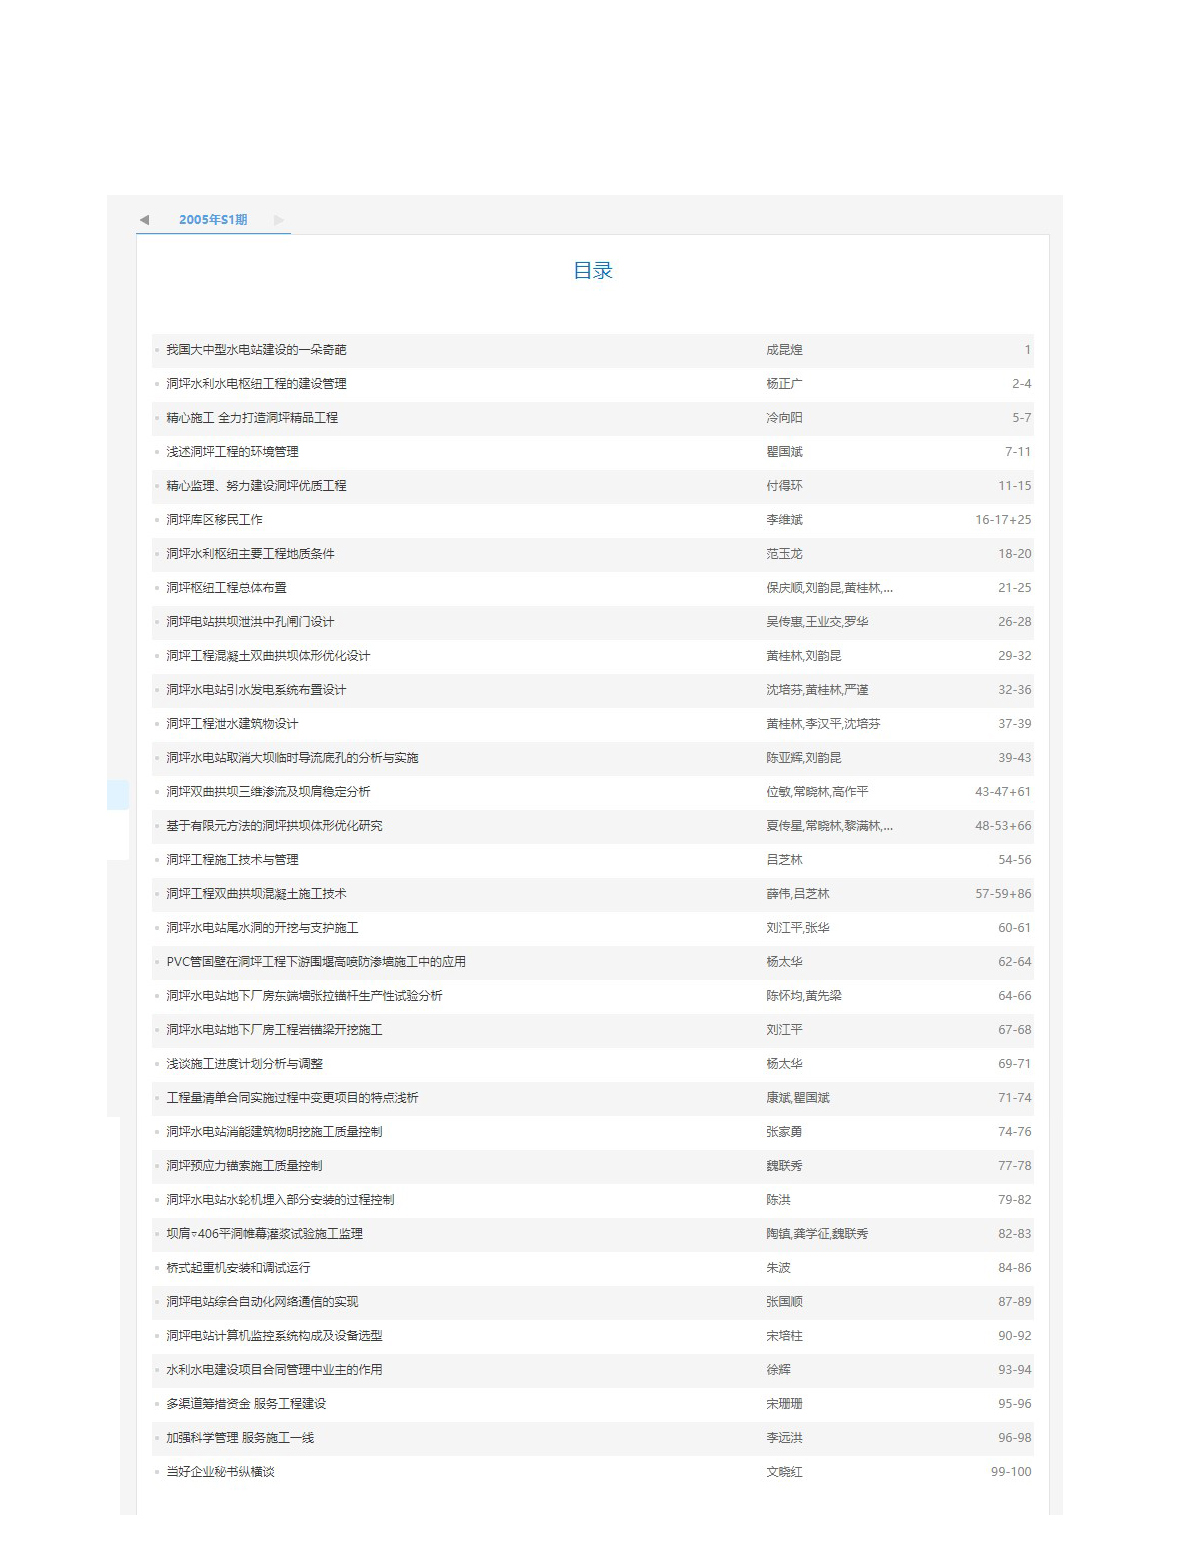Click author name 吕芝林
Viewport: 1200px width, 1559px height.
click(x=784, y=860)
